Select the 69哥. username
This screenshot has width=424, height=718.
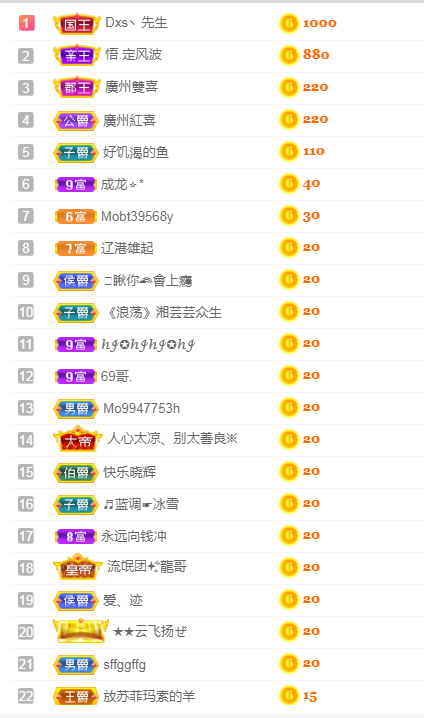[x=116, y=376]
